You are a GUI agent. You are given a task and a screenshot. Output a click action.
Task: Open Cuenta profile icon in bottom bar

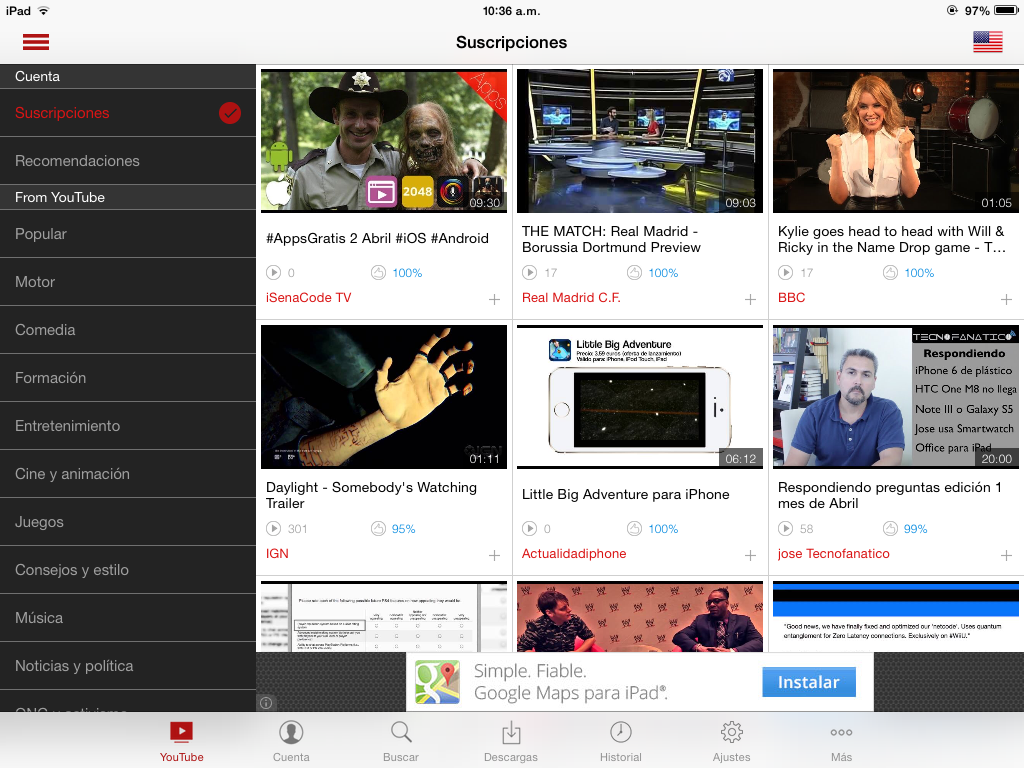click(291, 733)
